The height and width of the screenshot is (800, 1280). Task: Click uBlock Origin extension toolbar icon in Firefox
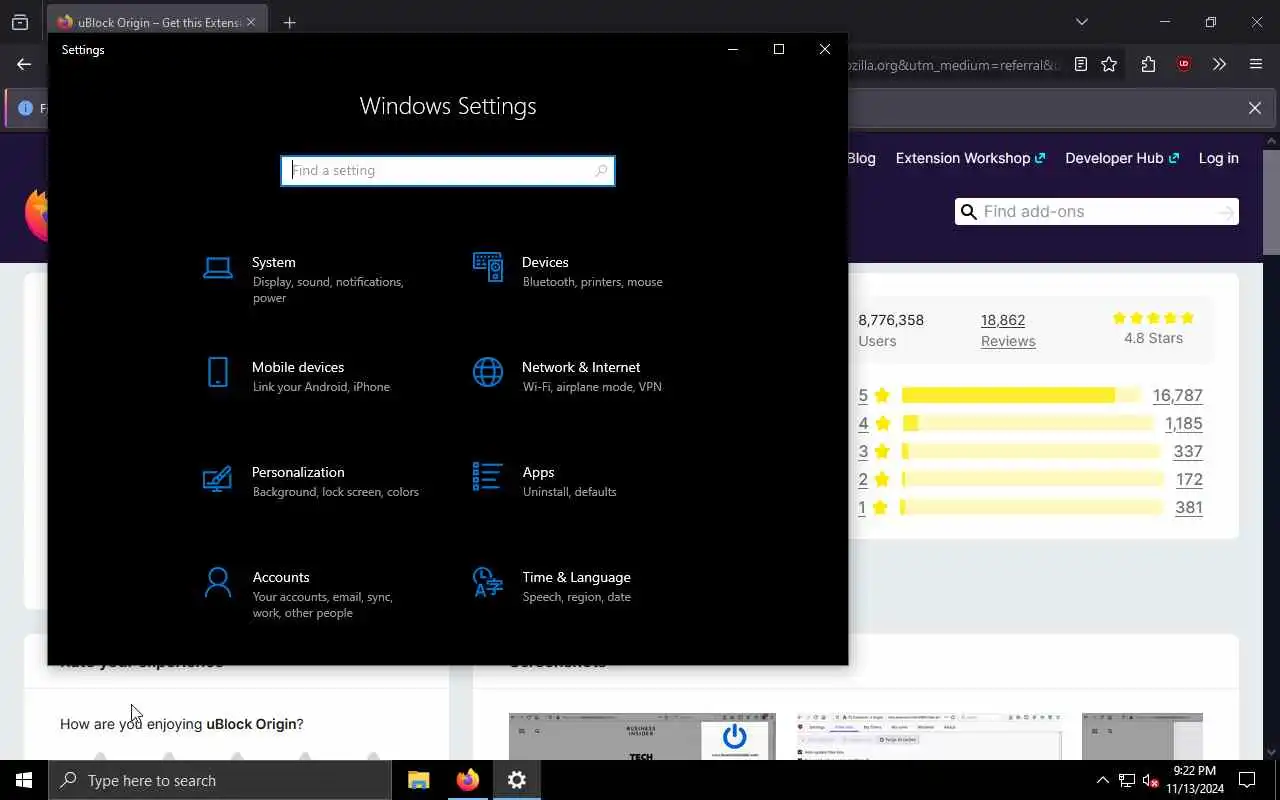(1184, 64)
